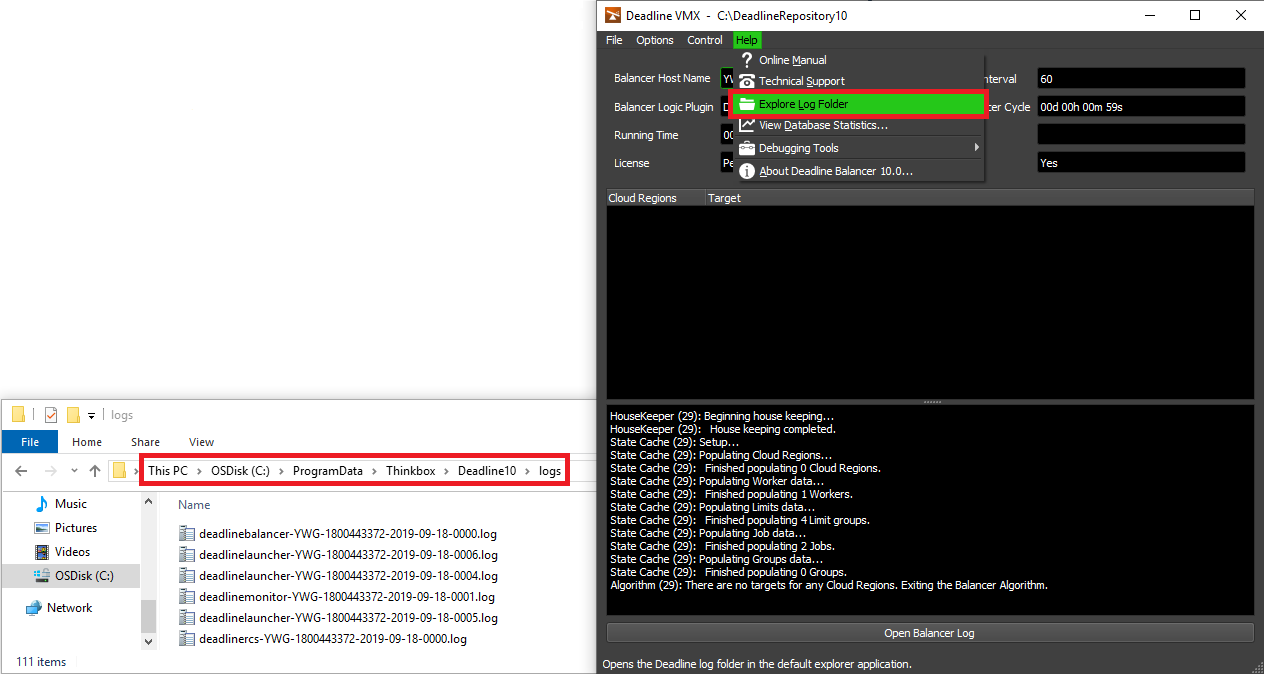Expand the breadcrumb chevron right after OSDisk (C:)

click(x=281, y=471)
